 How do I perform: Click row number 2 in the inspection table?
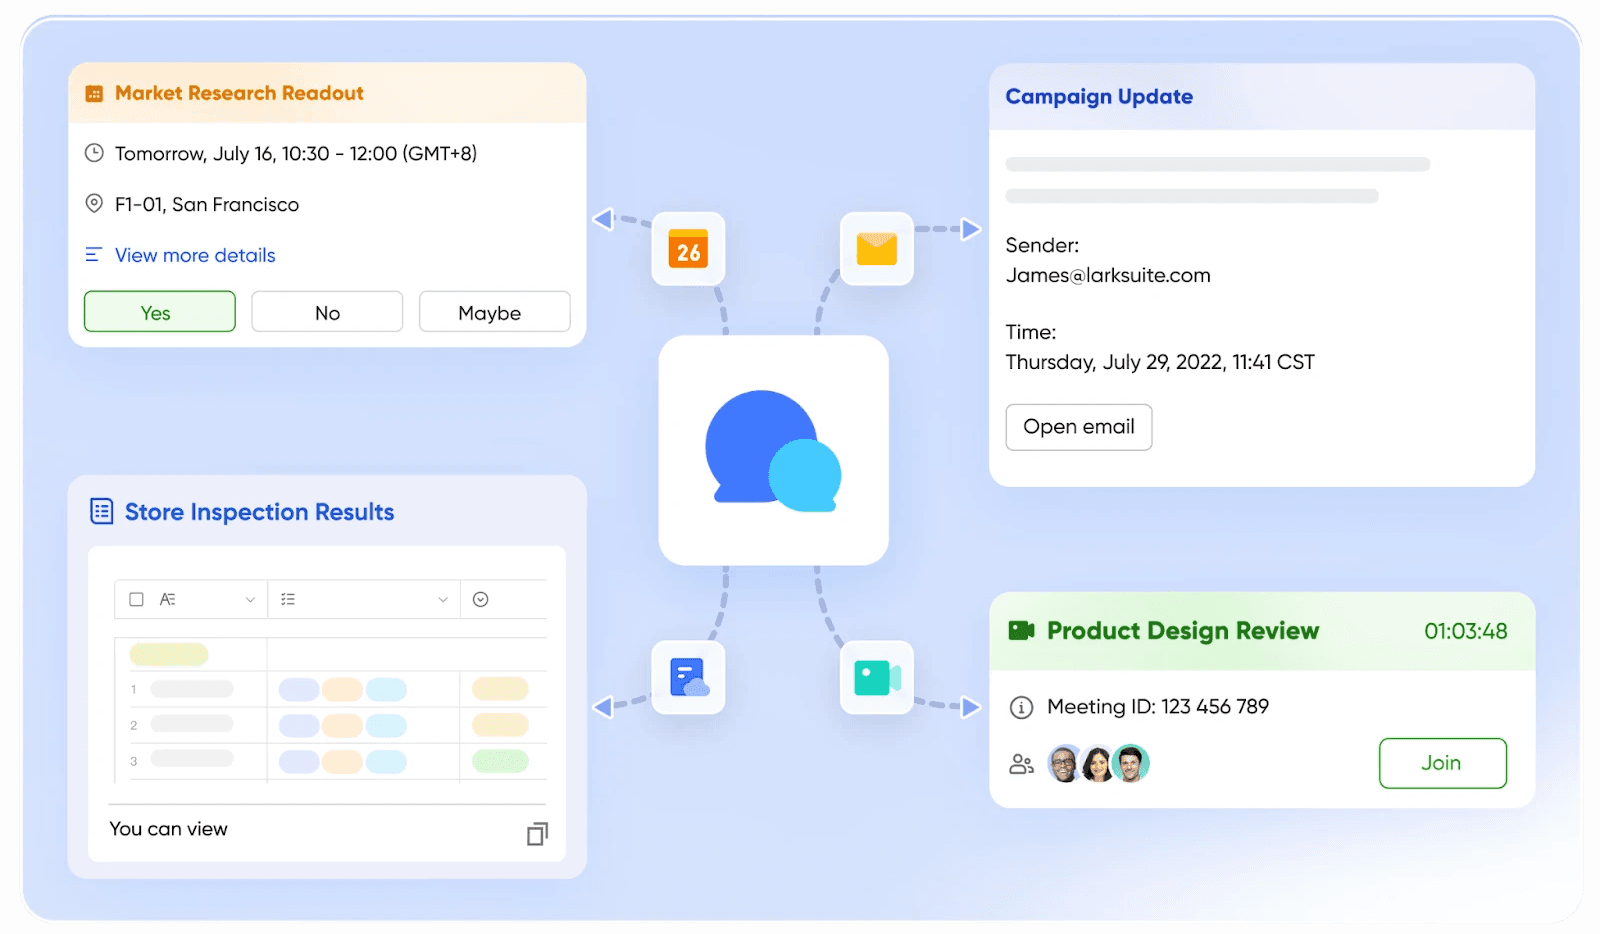[133, 725]
